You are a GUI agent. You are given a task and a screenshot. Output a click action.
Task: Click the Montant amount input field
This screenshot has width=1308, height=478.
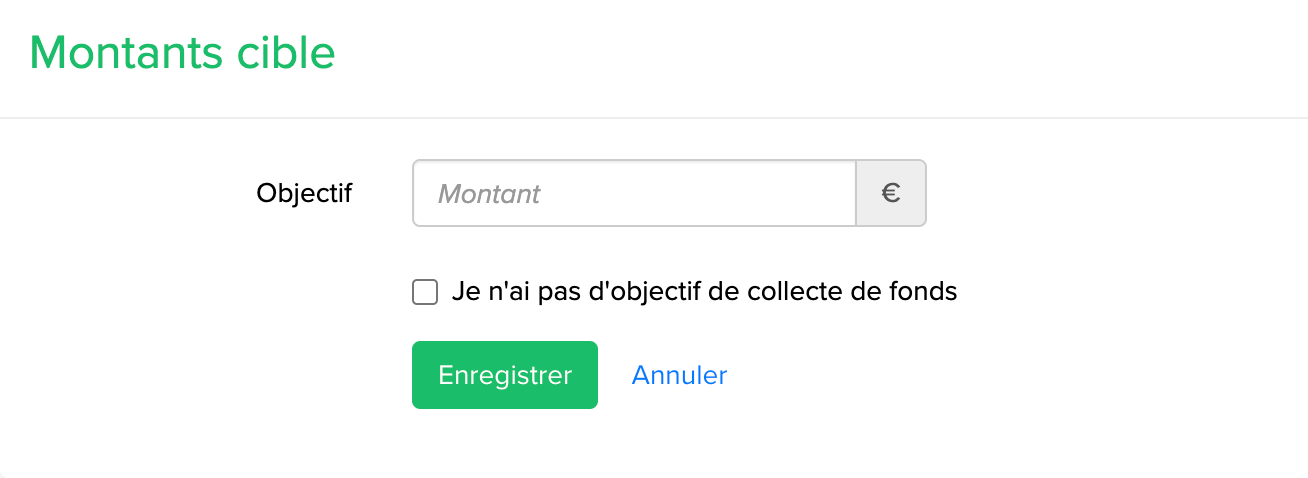point(634,193)
